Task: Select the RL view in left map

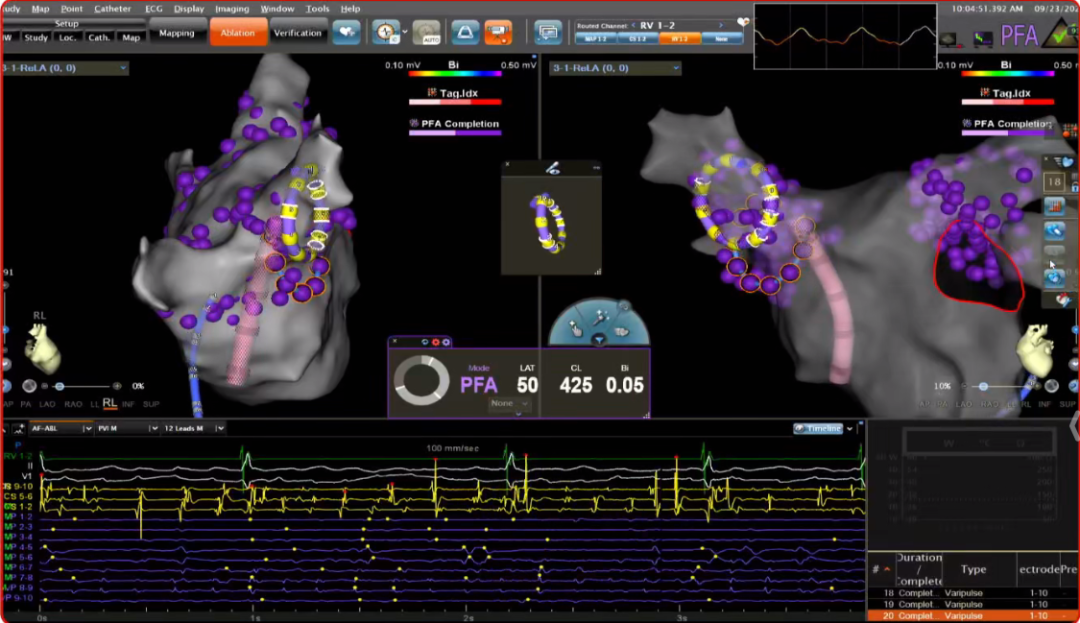Action: (x=109, y=403)
